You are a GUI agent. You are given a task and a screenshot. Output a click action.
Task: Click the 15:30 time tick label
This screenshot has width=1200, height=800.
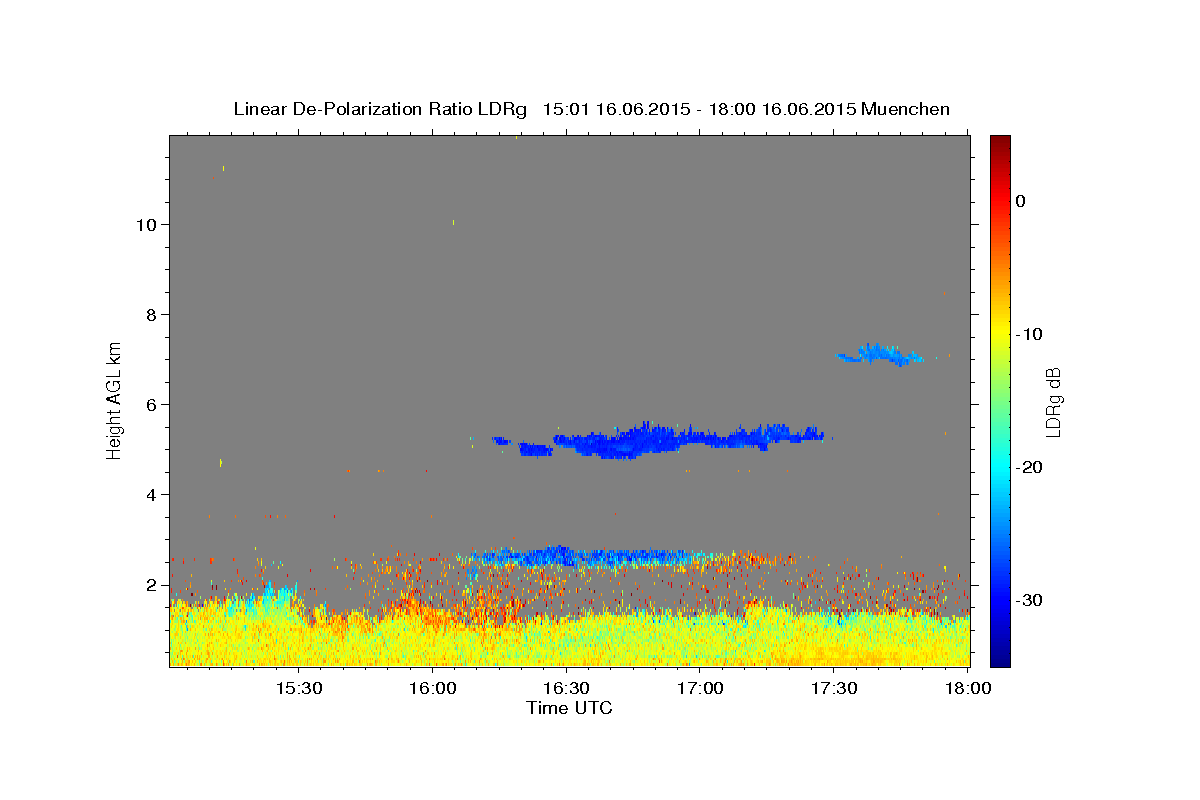pos(298,689)
